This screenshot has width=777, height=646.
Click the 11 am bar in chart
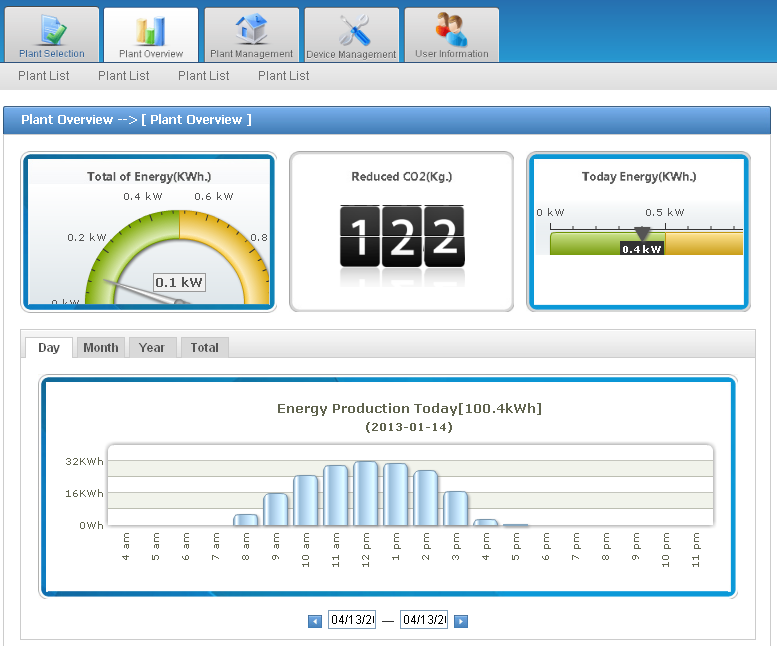335,495
